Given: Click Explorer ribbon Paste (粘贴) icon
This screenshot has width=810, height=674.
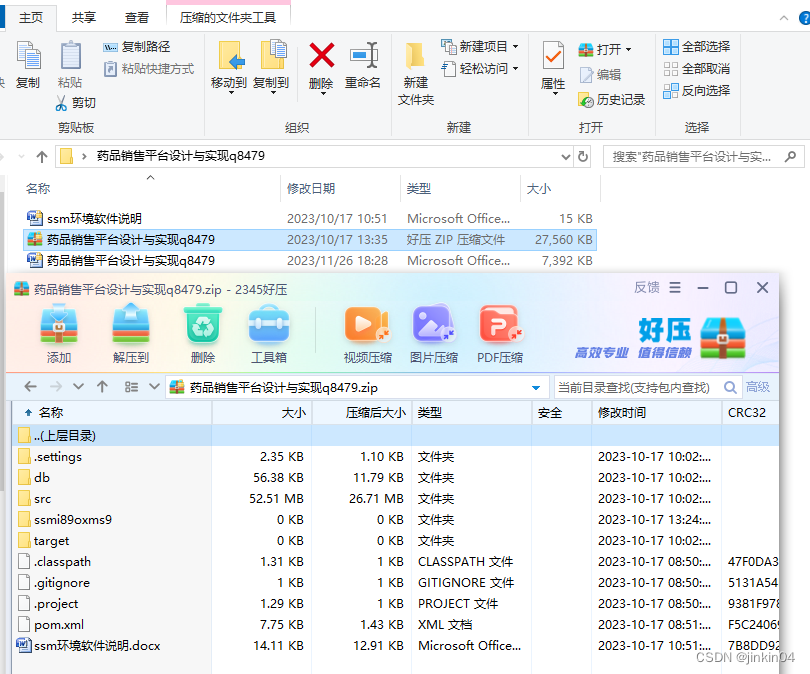Looking at the screenshot, I should click(x=70, y=56).
